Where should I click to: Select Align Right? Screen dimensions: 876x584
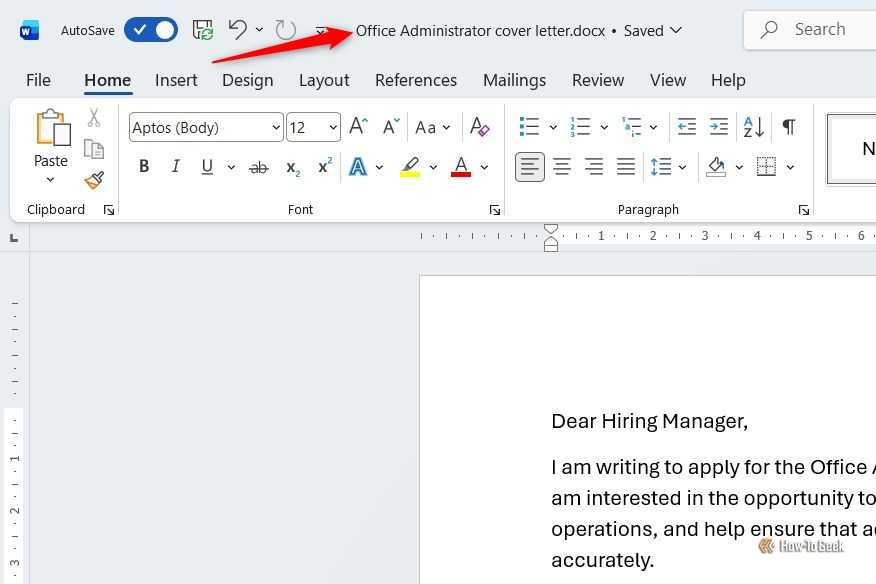point(594,167)
